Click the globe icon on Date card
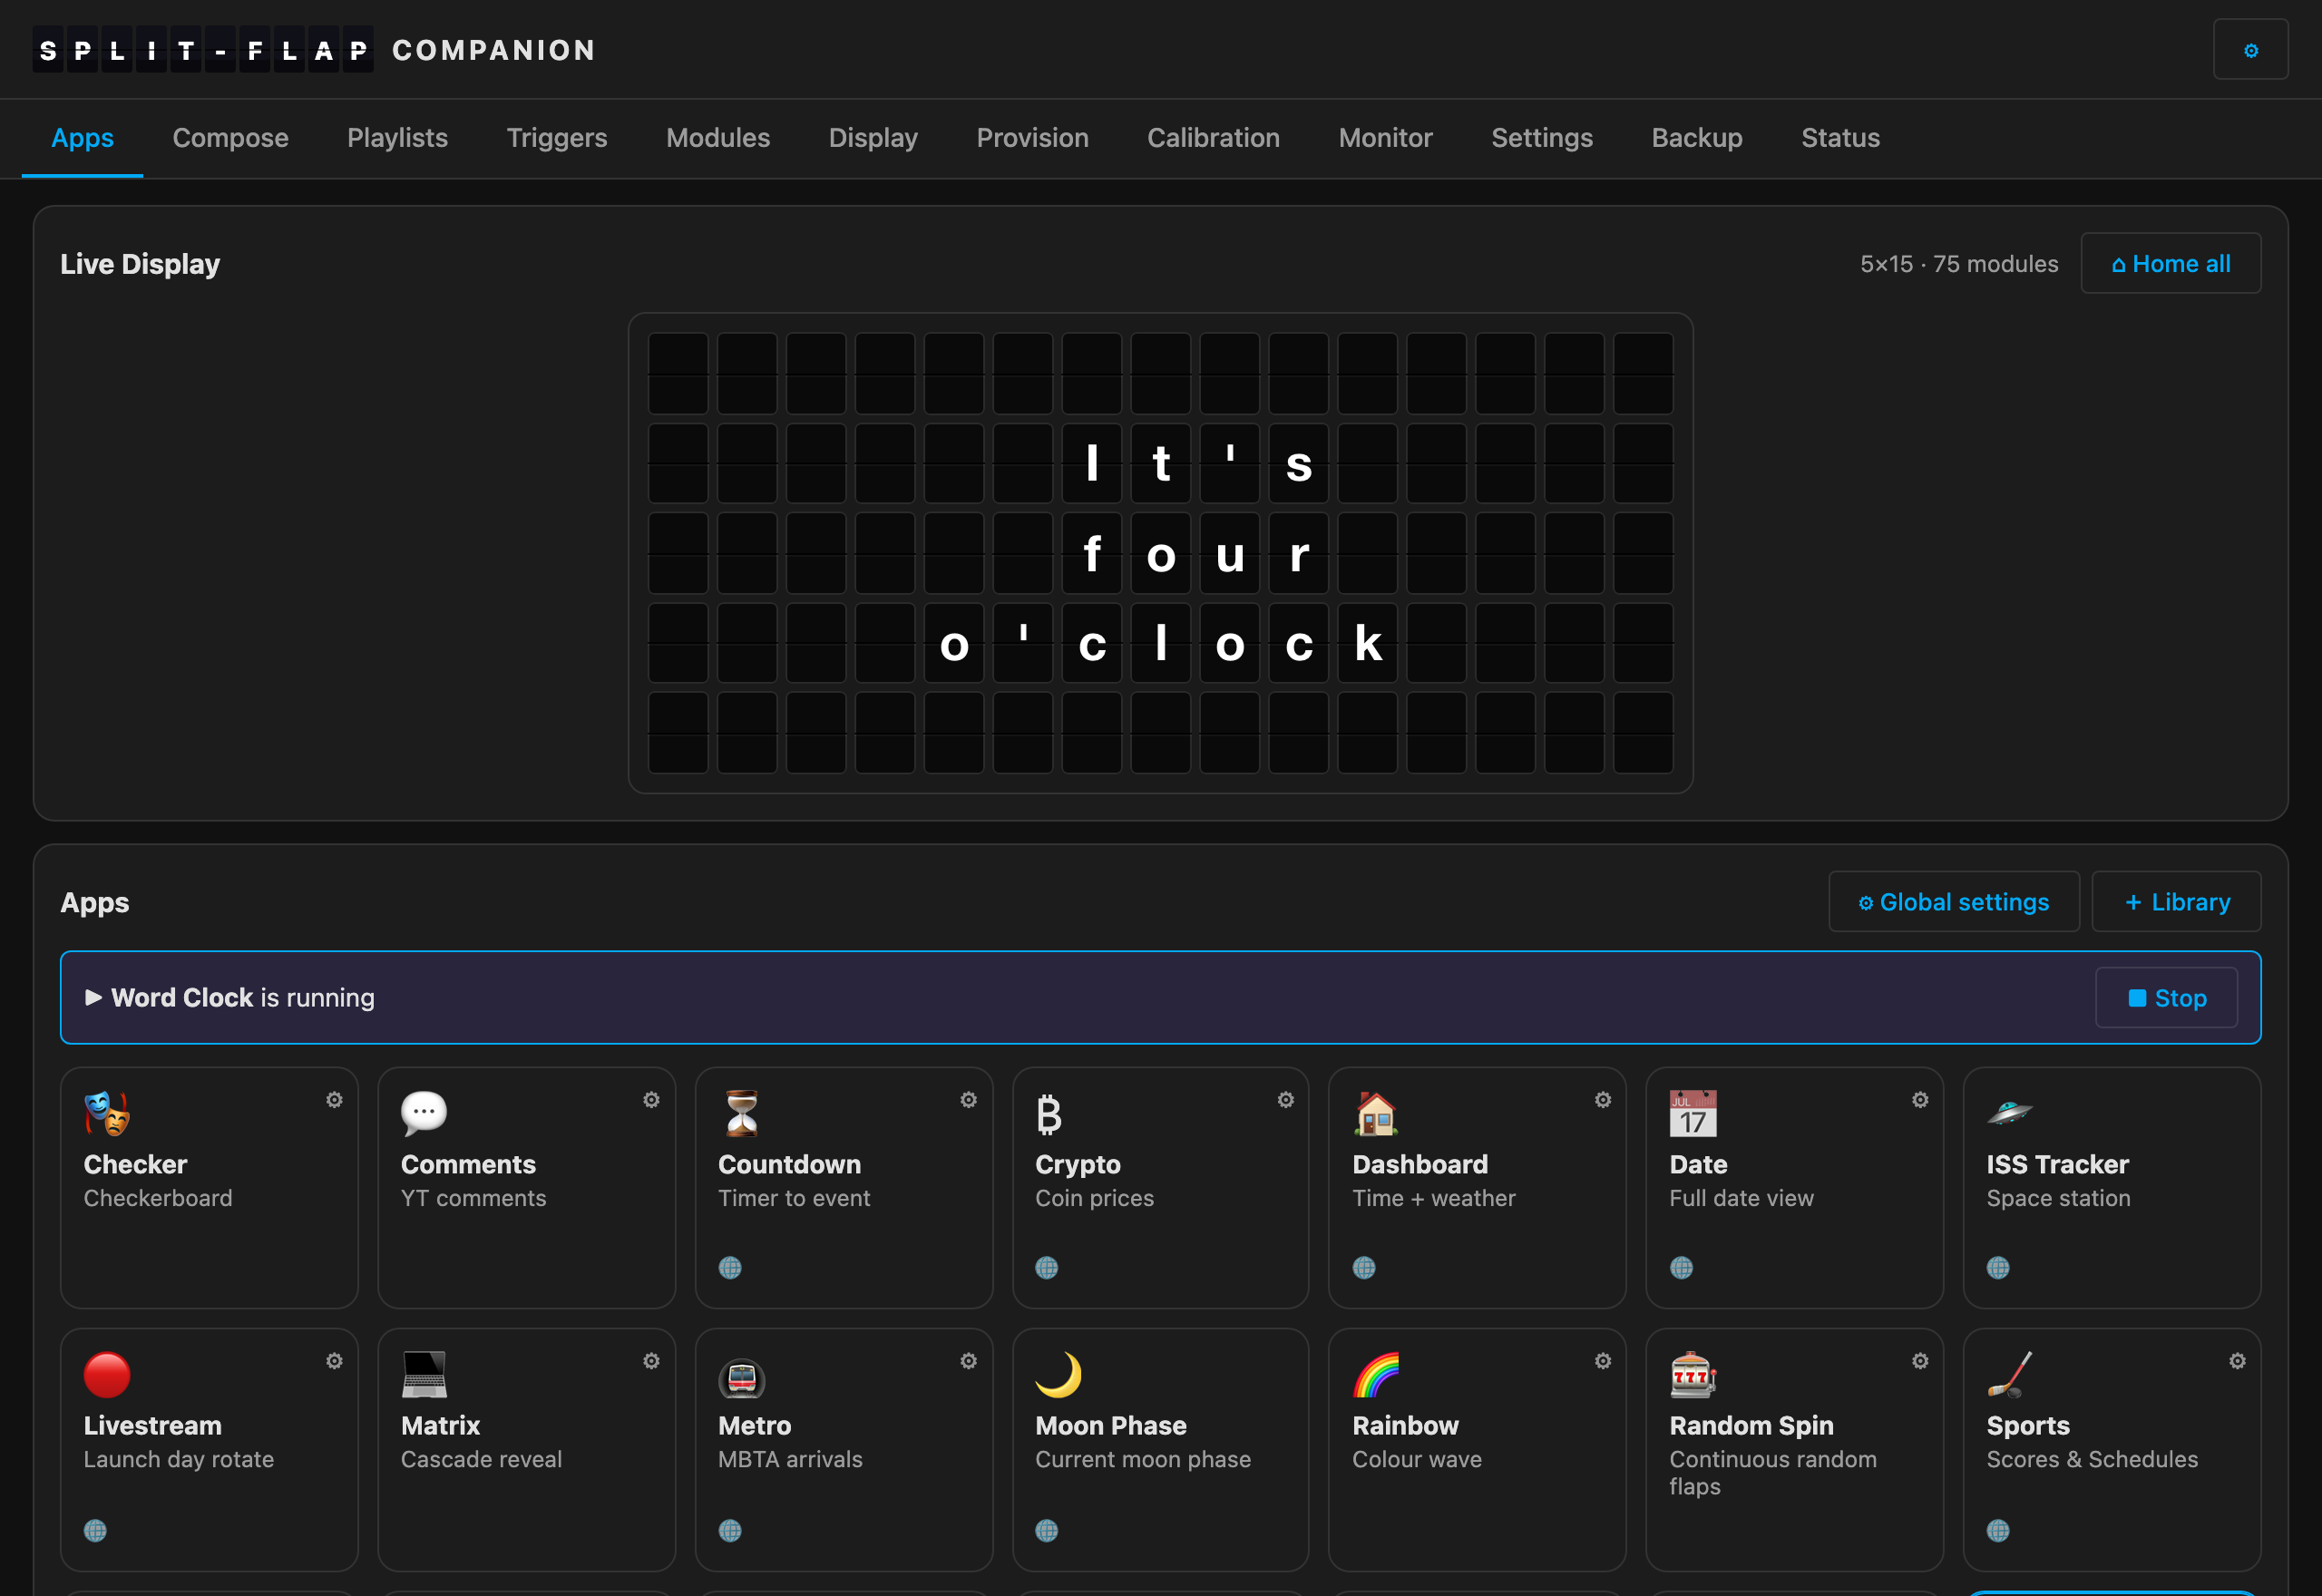Viewport: 2322px width, 1596px height. (1681, 1267)
